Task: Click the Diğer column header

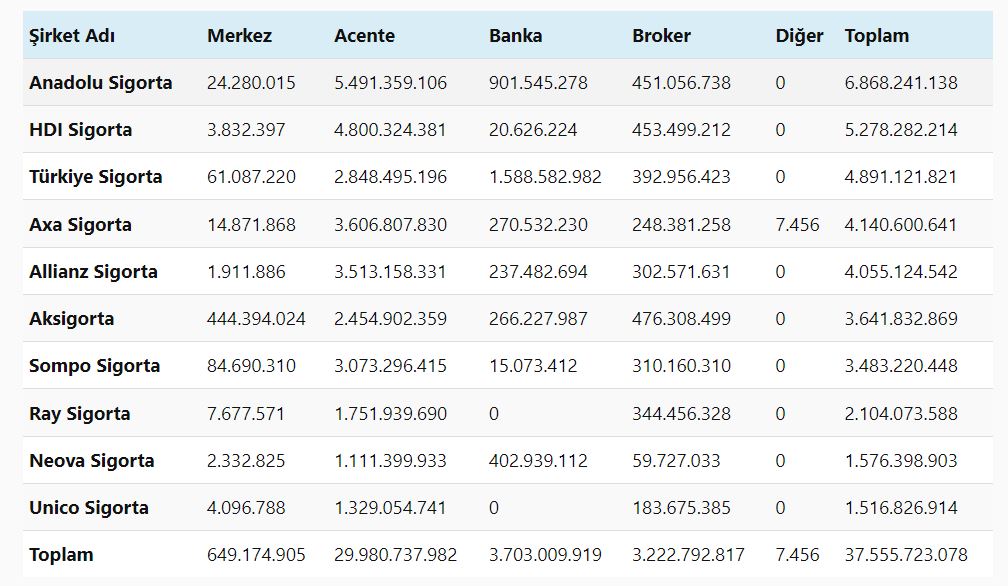Action: 799,36
